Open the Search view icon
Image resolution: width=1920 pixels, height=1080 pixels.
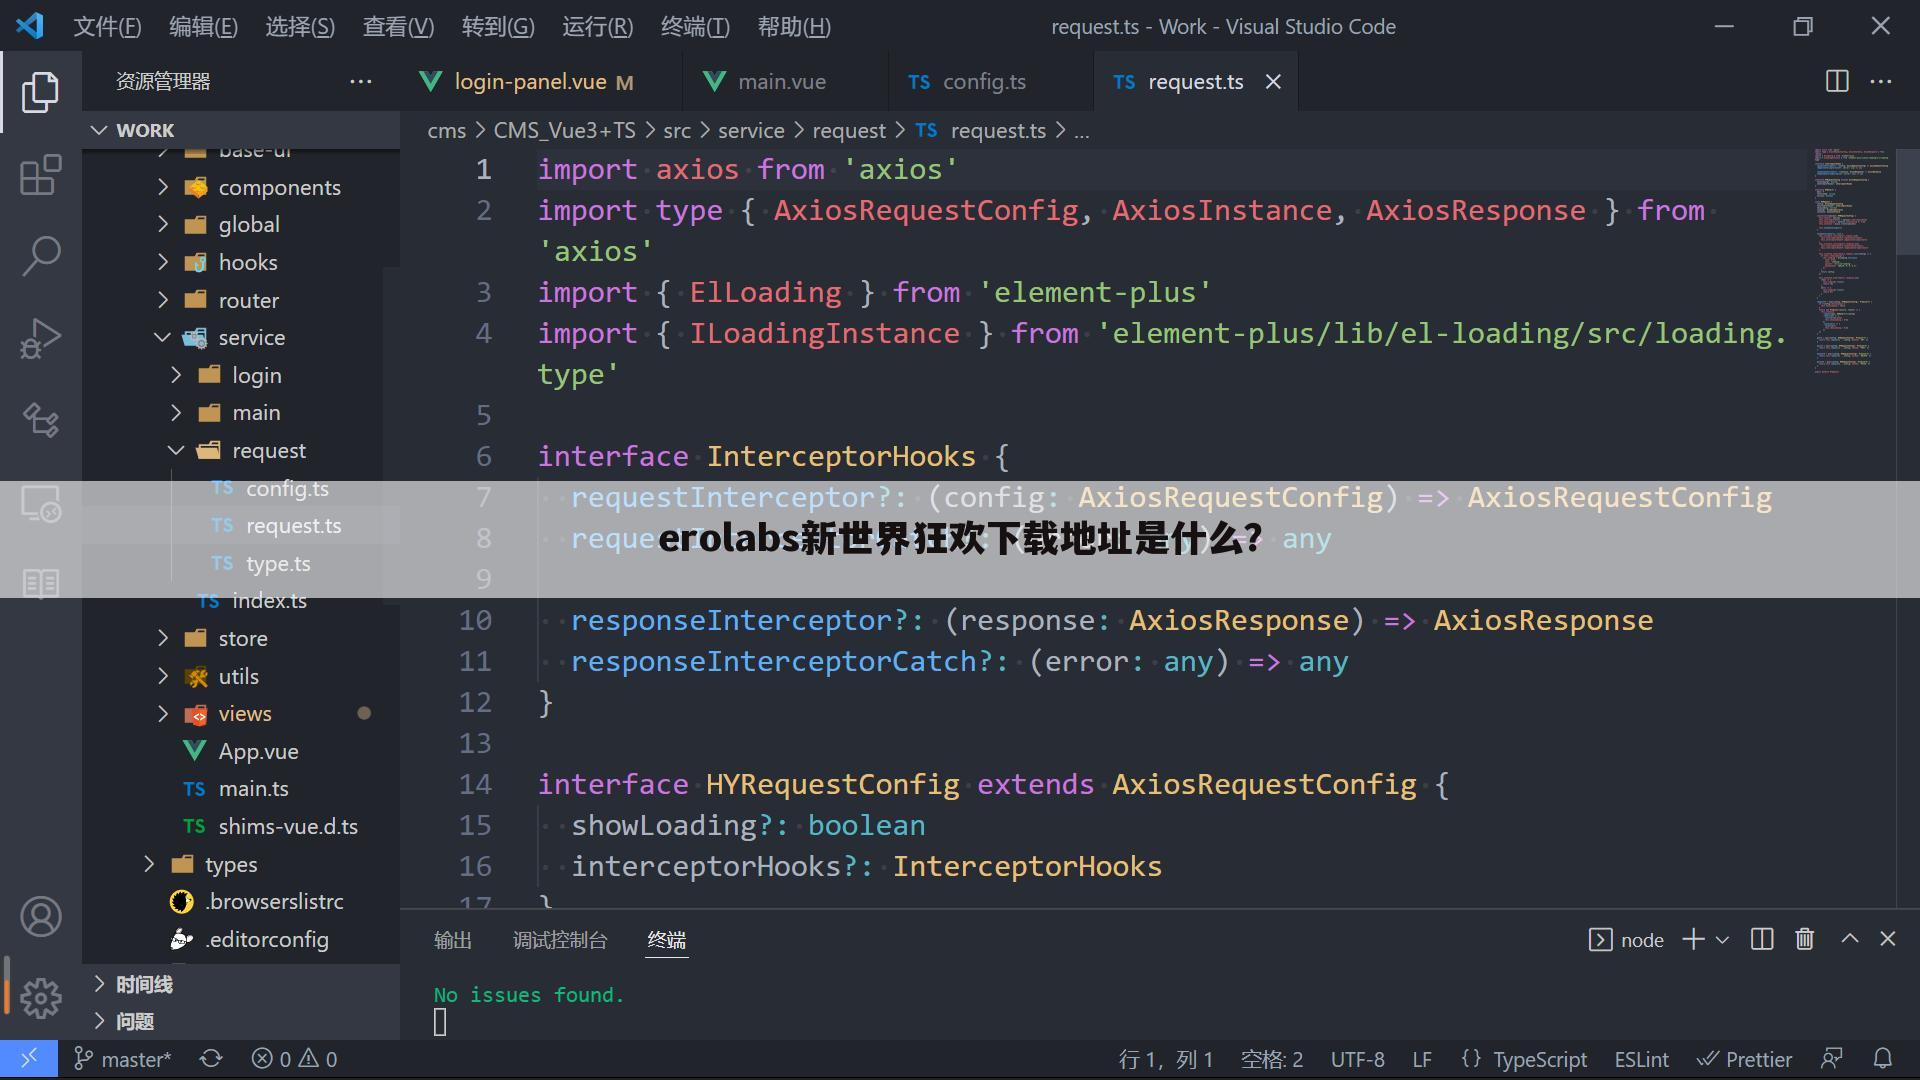pos(40,256)
